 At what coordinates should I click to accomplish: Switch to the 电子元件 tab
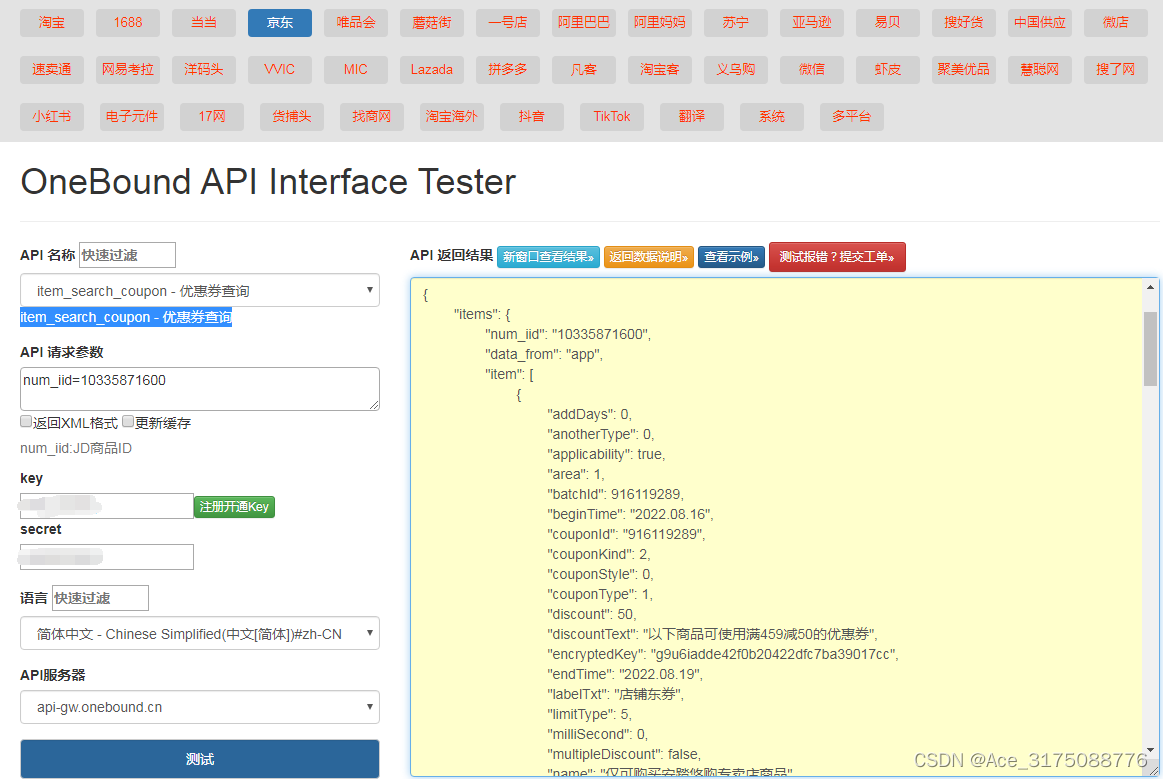point(132,116)
